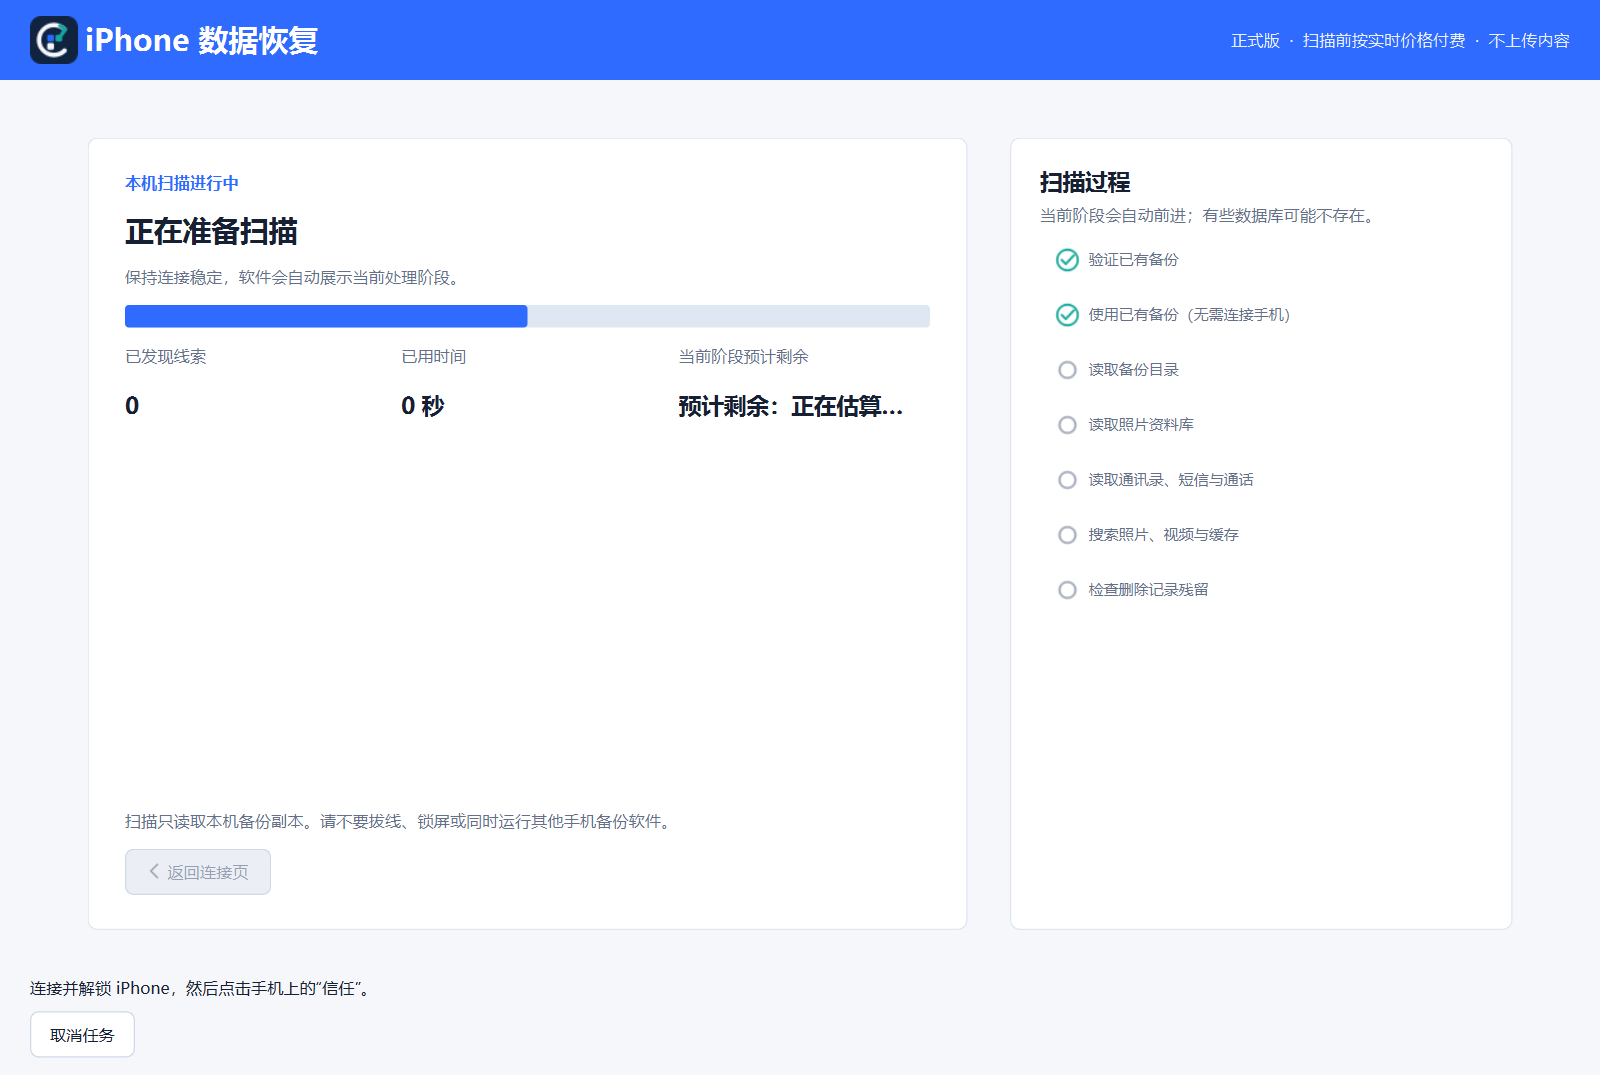Click the circle next to 检查删除记录残留

coord(1067,590)
